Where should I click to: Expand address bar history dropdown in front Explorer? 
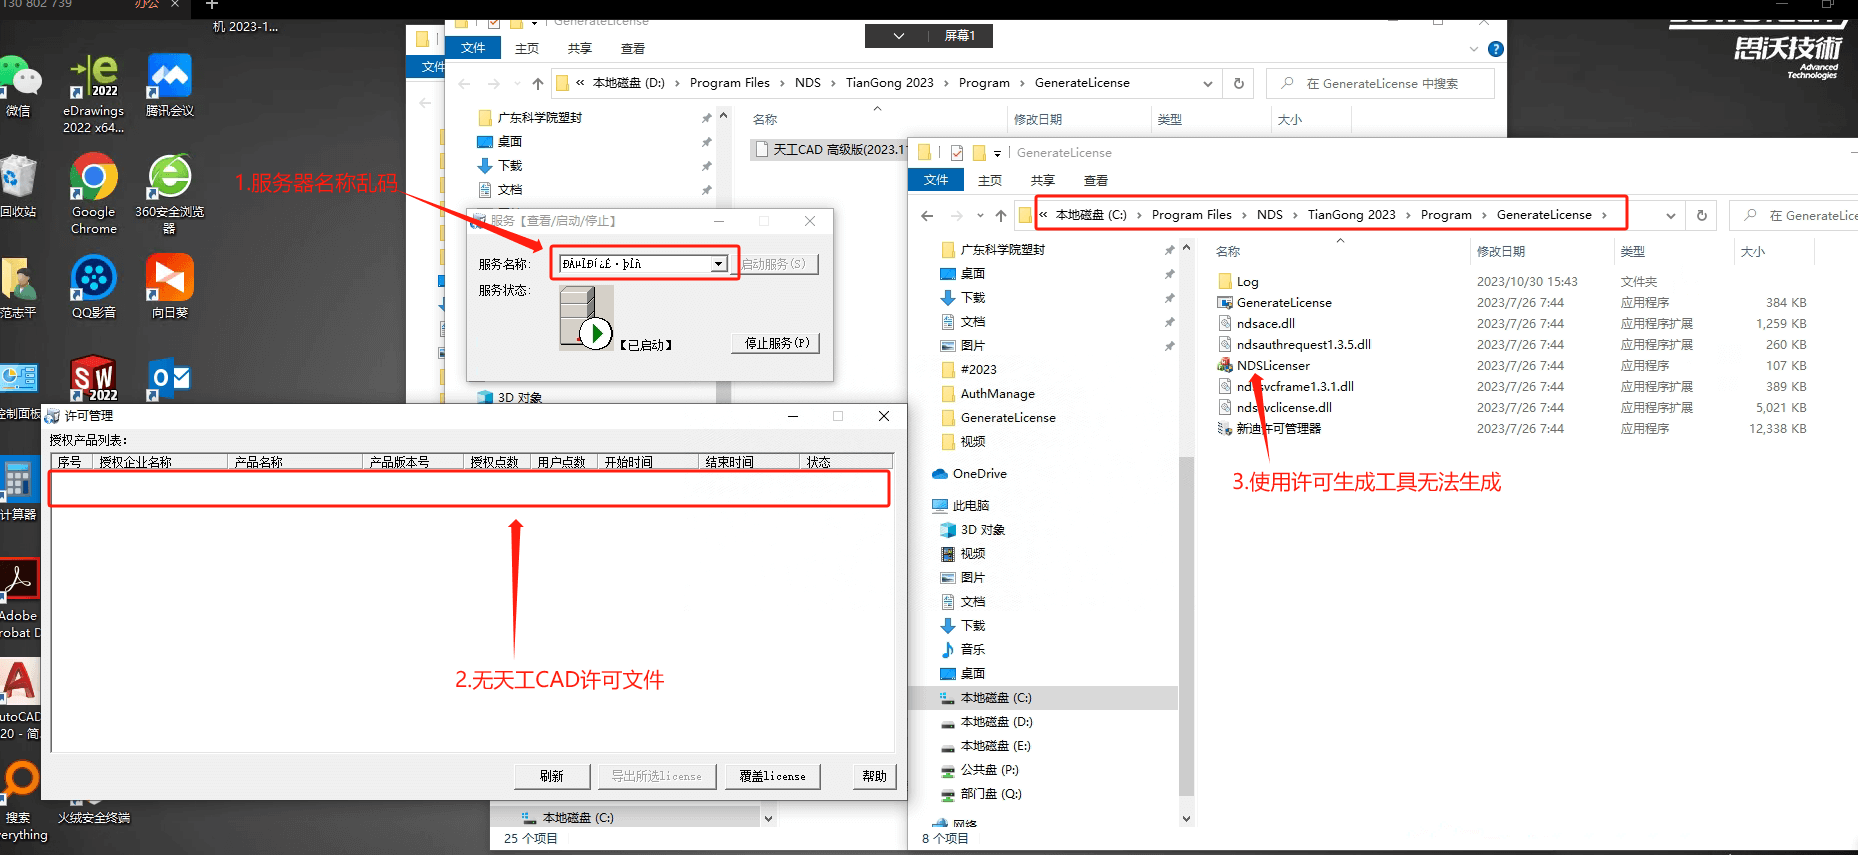pyautogui.click(x=1670, y=215)
